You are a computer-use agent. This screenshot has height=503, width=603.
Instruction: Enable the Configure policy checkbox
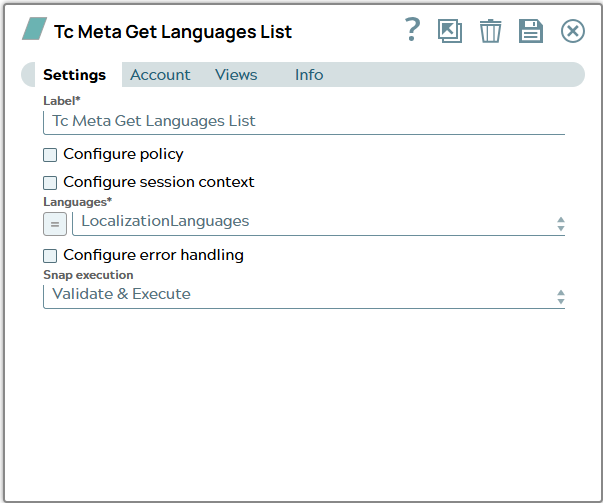click(x=50, y=155)
